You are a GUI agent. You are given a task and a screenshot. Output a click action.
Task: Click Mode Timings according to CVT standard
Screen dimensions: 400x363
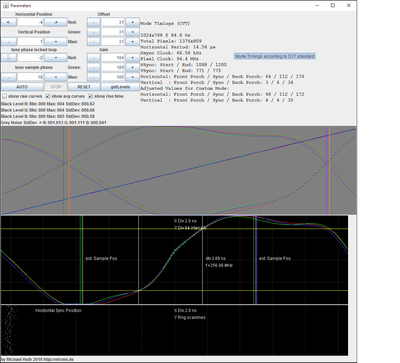[x=275, y=56]
